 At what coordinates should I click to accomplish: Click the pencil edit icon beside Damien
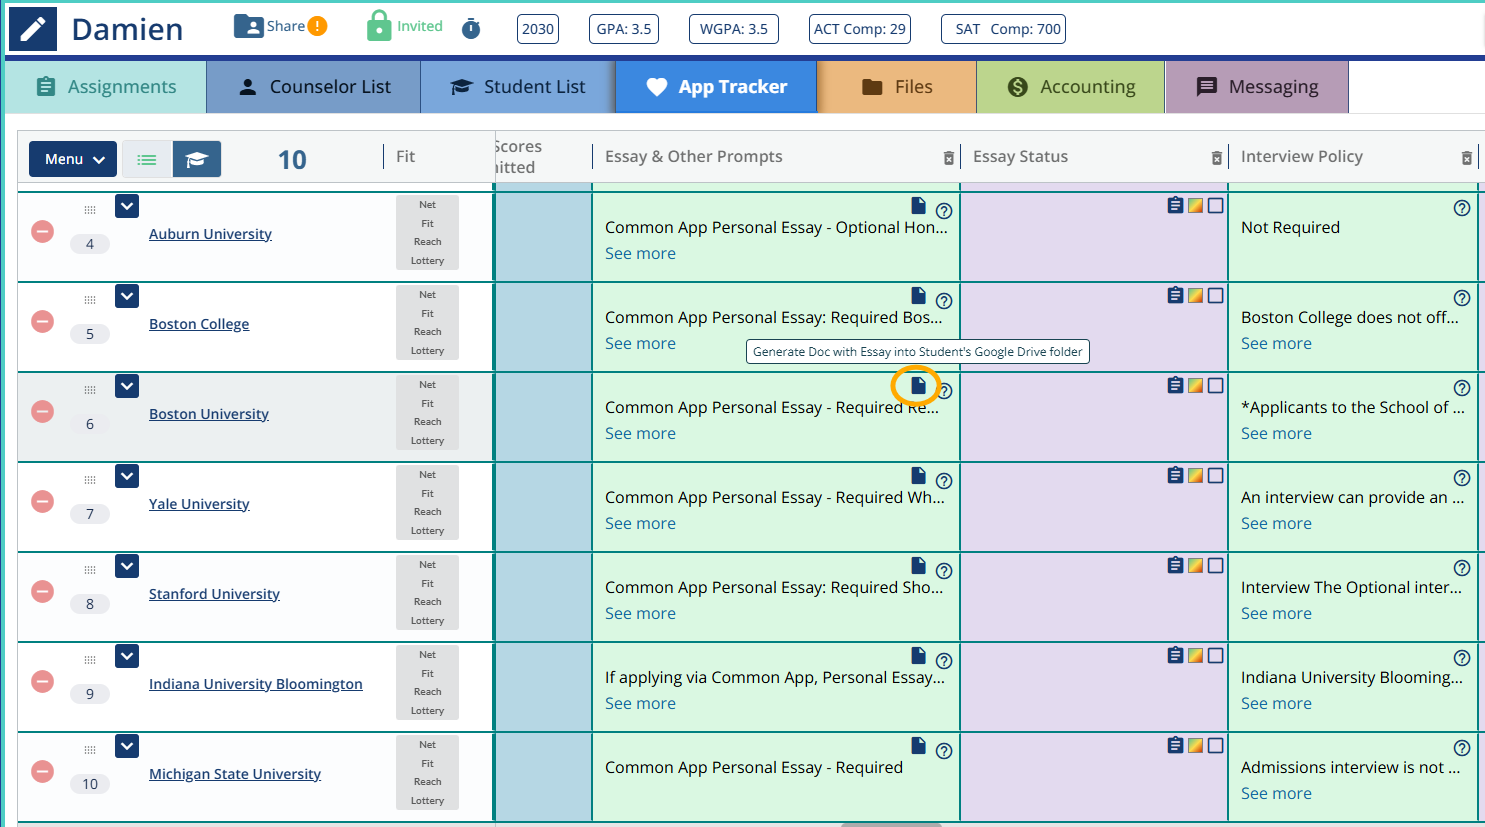click(33, 30)
